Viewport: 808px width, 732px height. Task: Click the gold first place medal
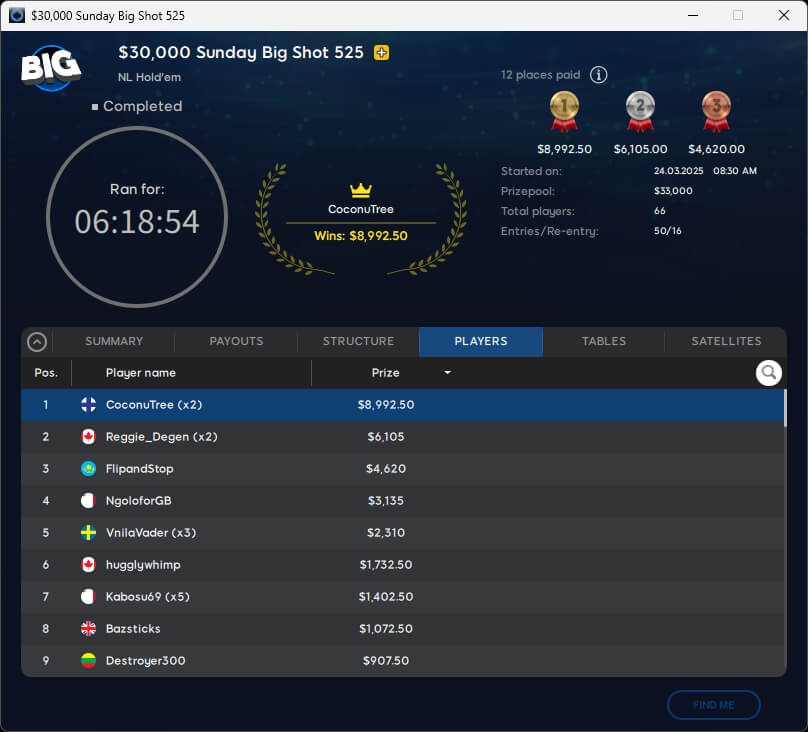pyautogui.click(x=564, y=111)
